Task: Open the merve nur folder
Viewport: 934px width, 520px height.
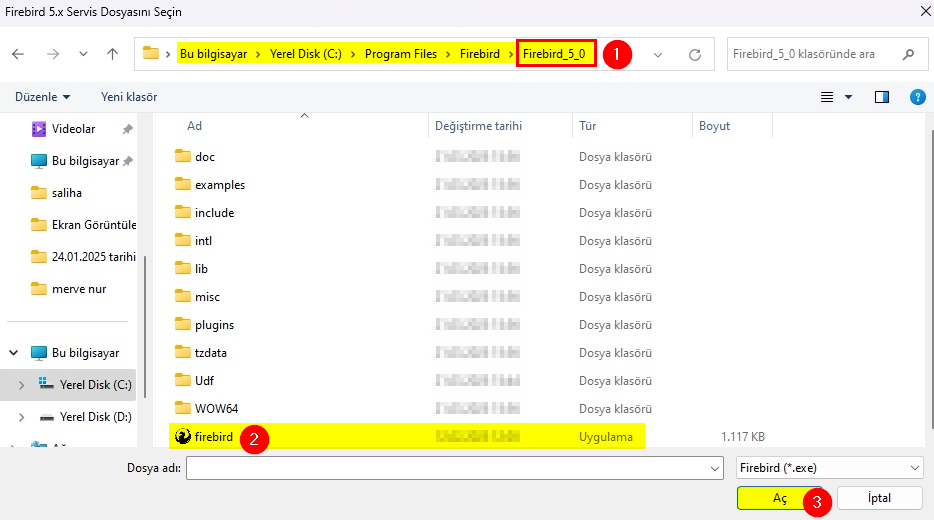Action: [x=68, y=289]
